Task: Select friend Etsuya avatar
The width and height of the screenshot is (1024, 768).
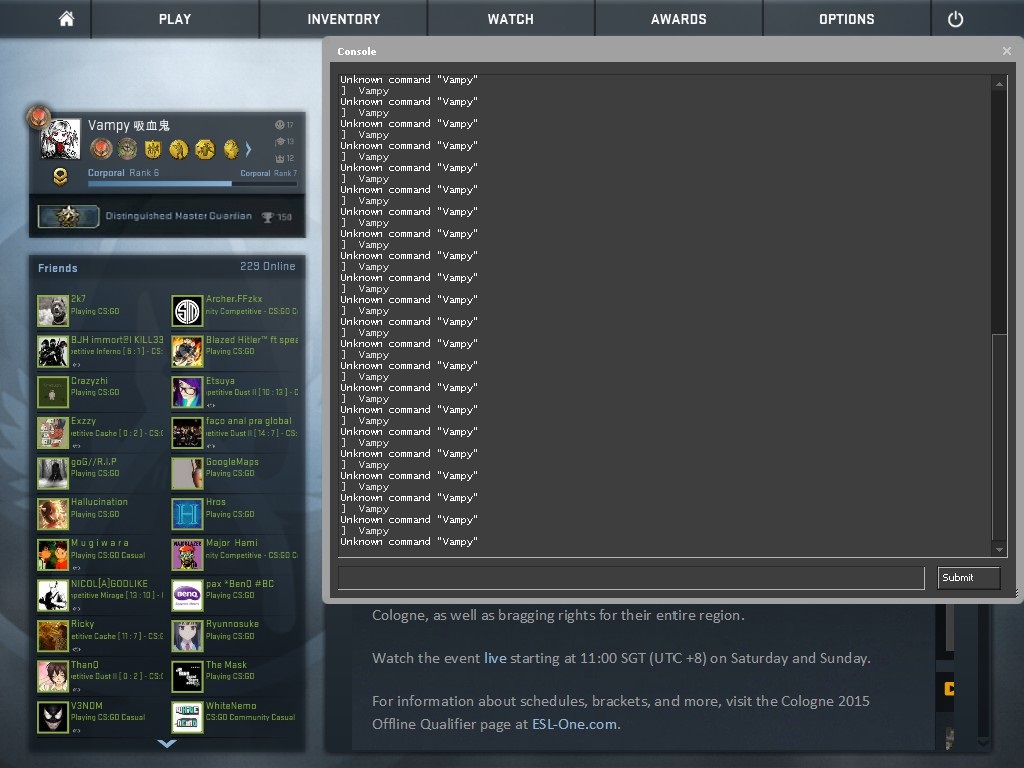Action: 187,392
